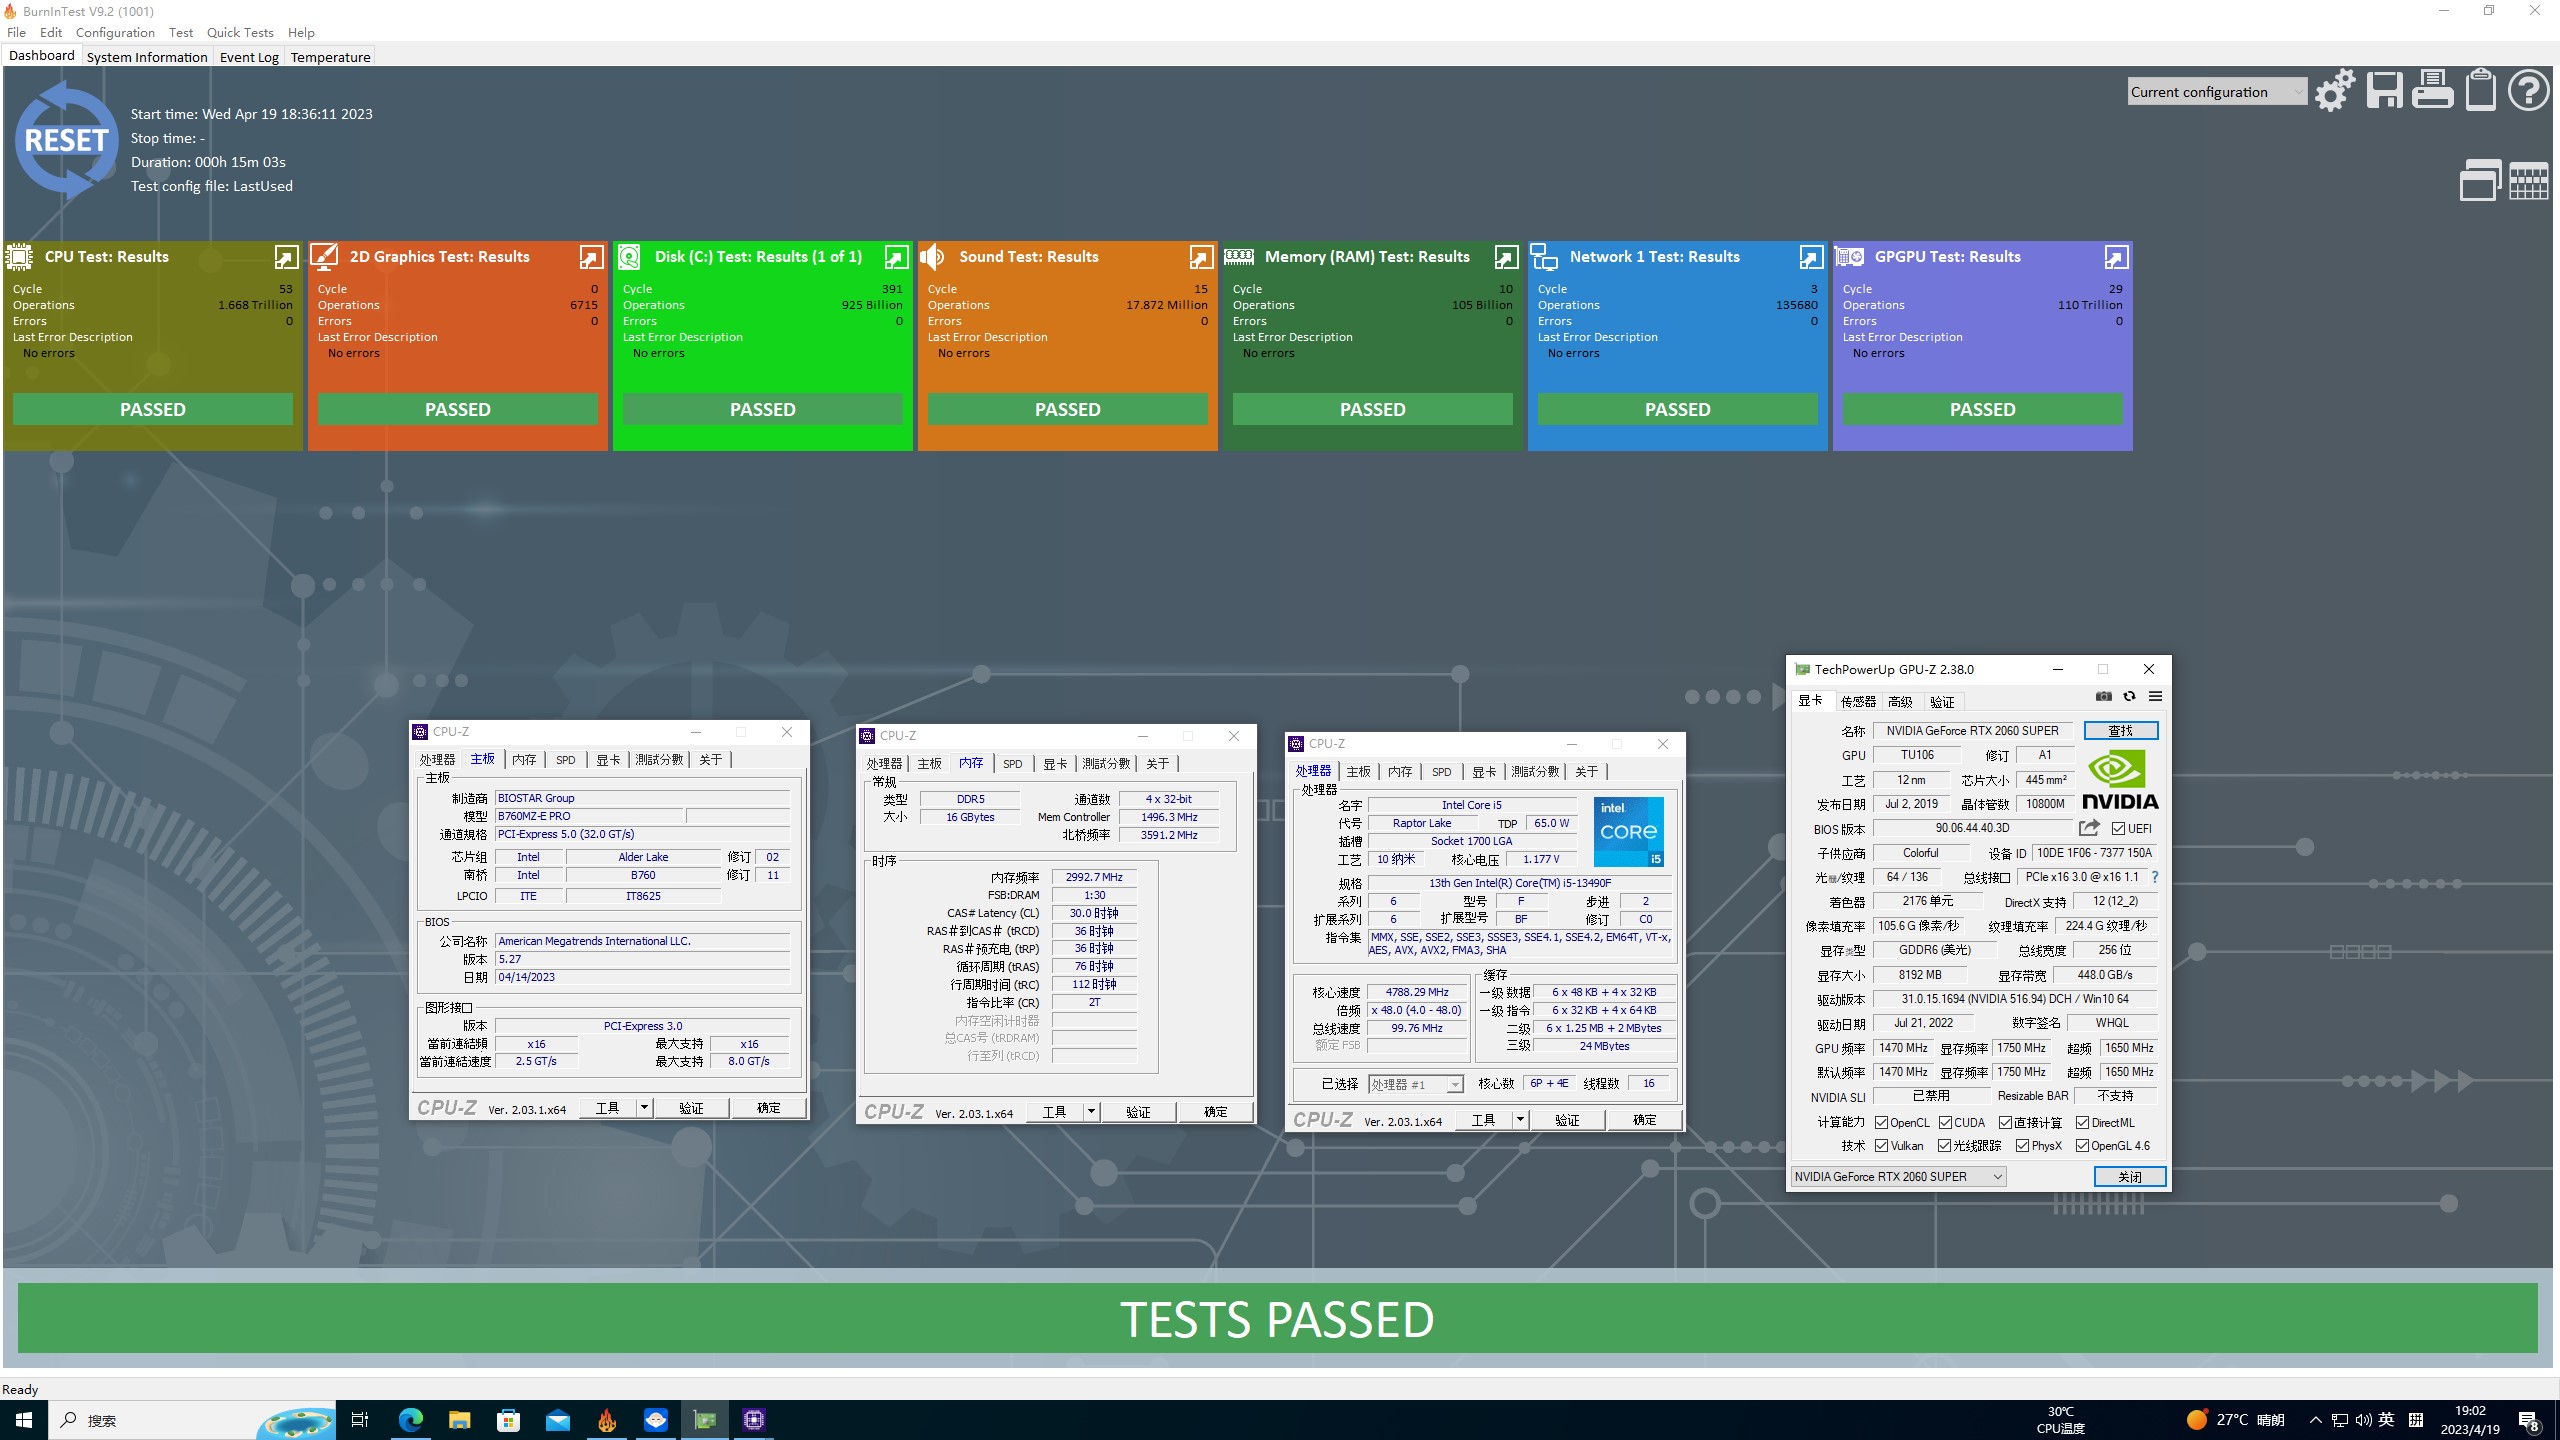Click 工具 button in processor CPU-Z window

(1484, 1120)
